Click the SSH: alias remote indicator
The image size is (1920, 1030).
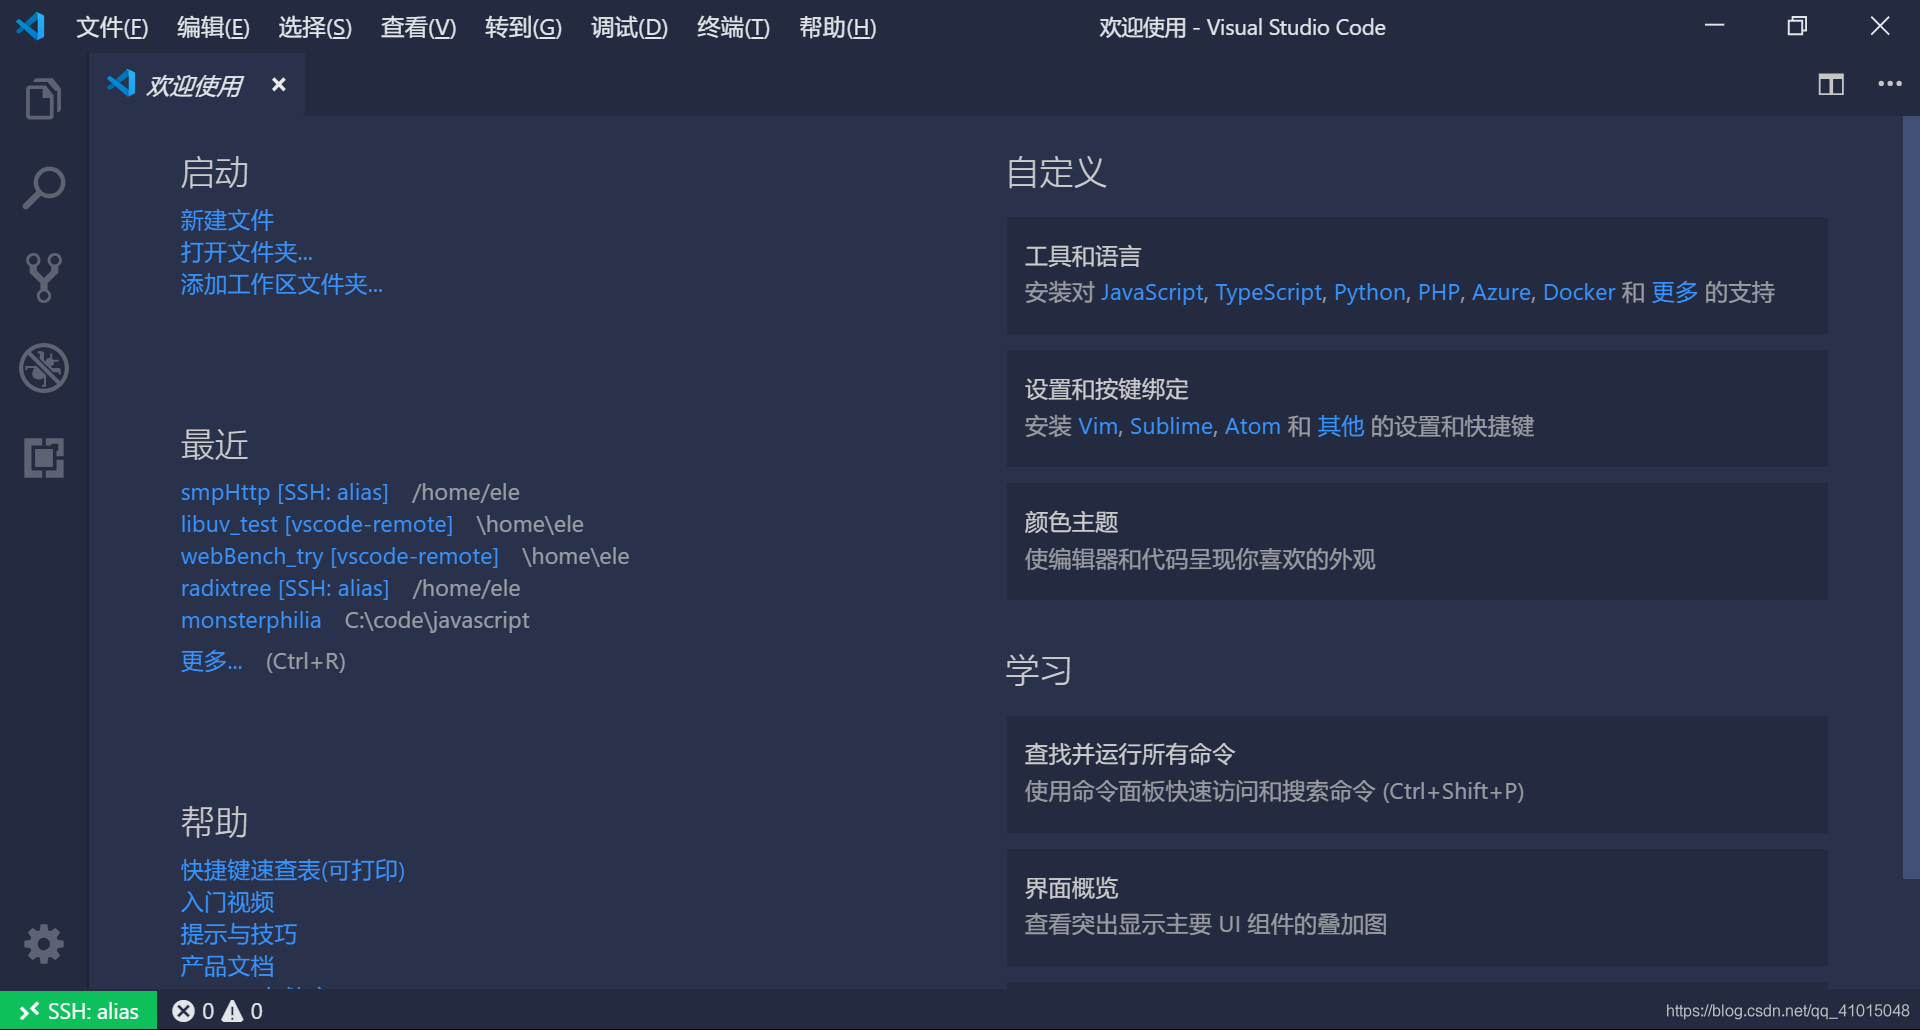[78, 1011]
